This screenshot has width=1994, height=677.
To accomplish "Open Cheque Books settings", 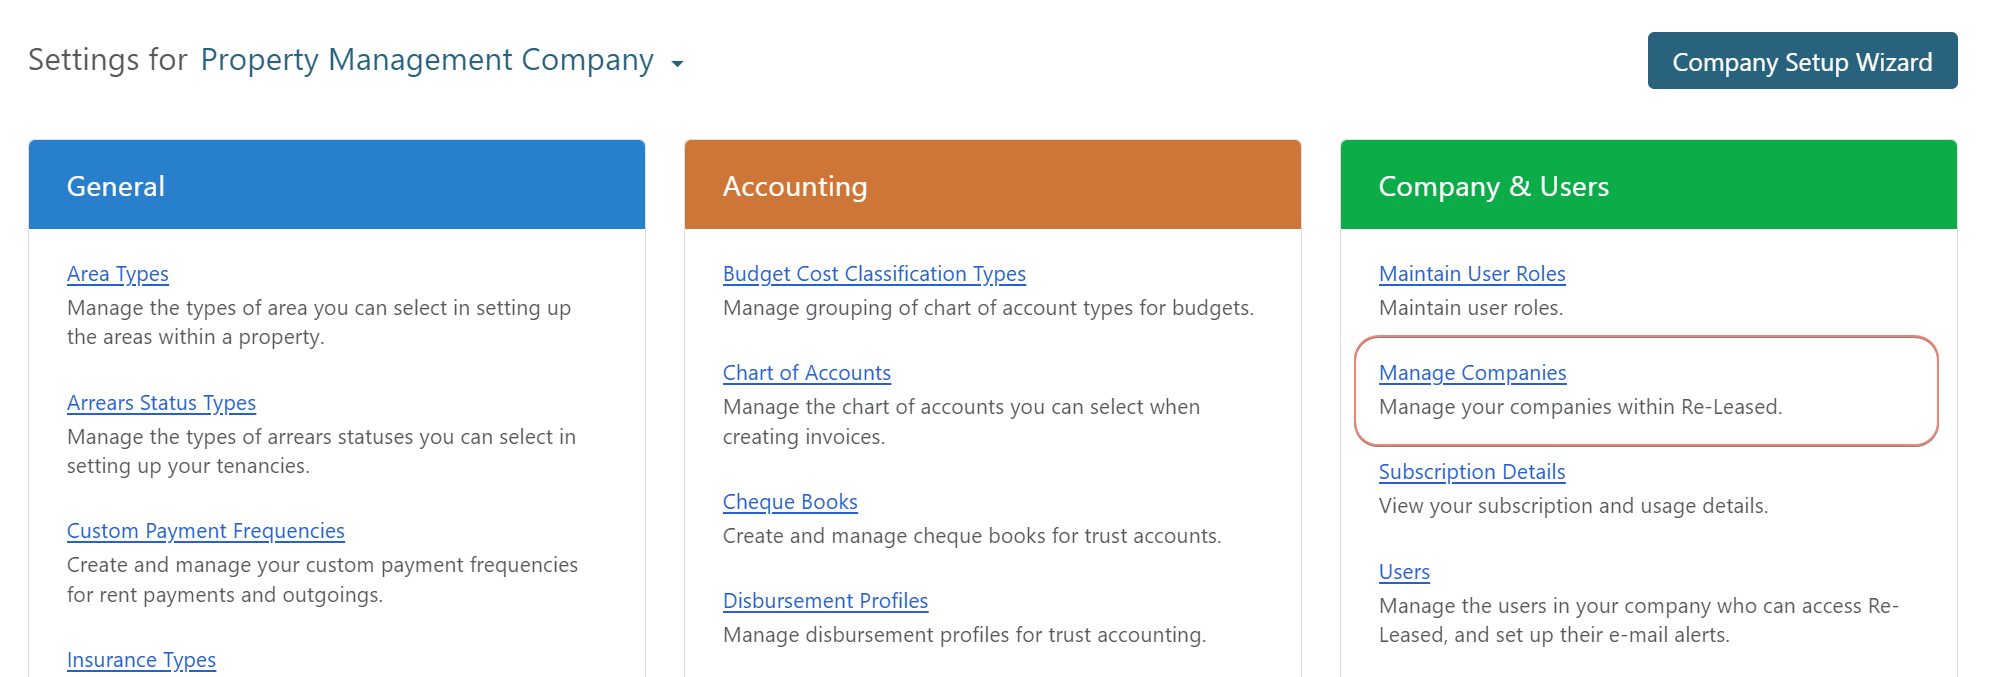I will [790, 502].
